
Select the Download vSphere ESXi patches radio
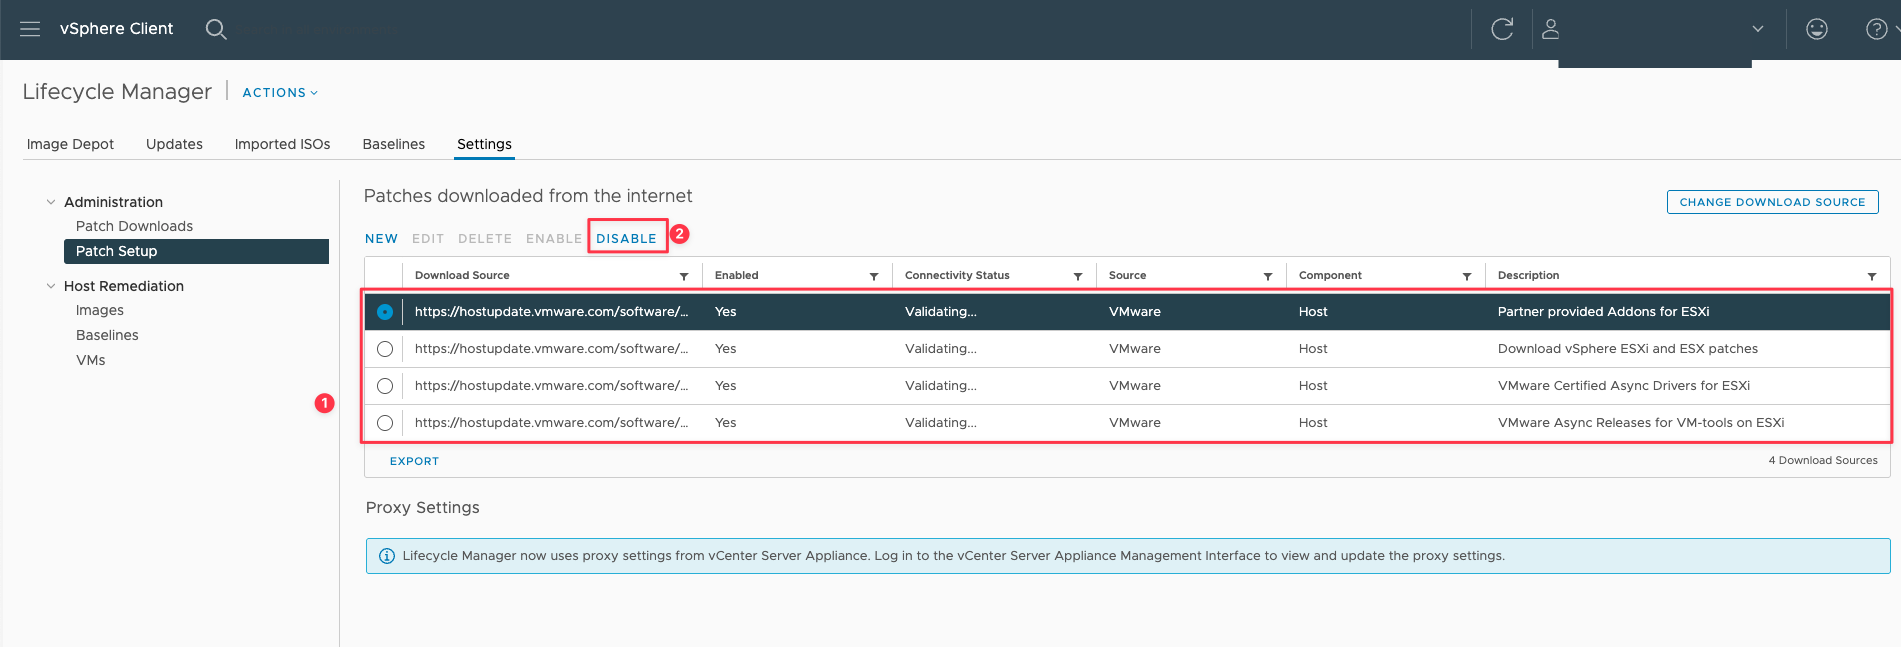(385, 349)
